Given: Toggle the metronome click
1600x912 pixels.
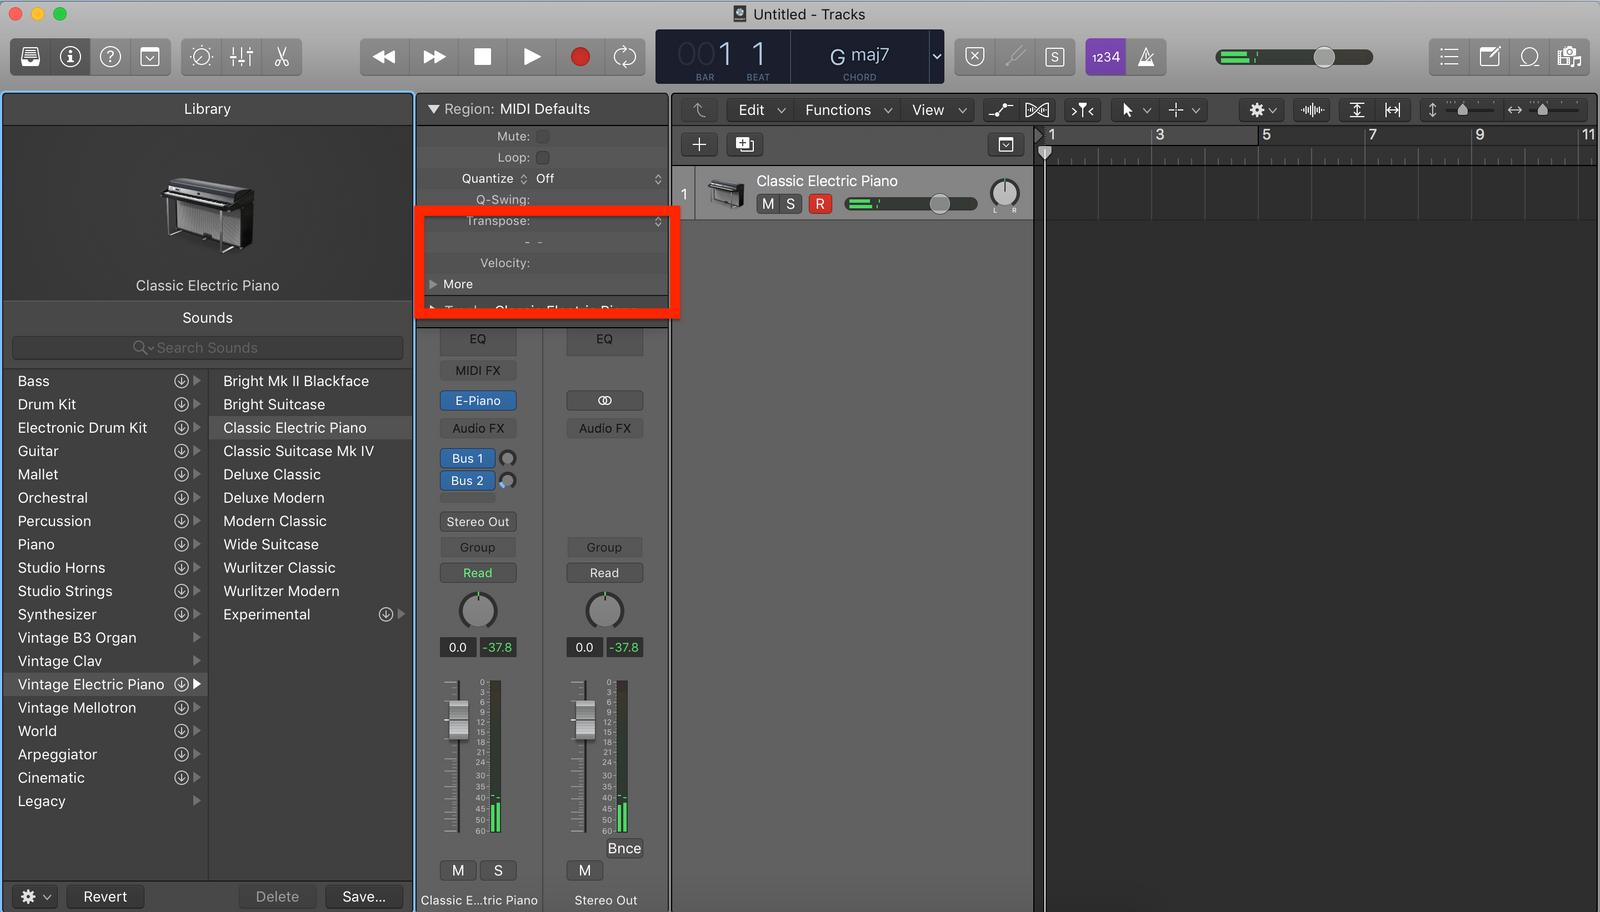Looking at the screenshot, I should pyautogui.click(x=1146, y=57).
